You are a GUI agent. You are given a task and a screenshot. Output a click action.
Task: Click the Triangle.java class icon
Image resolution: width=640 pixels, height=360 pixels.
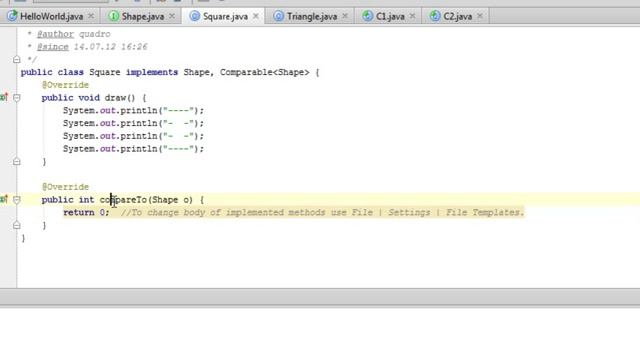pos(278,16)
